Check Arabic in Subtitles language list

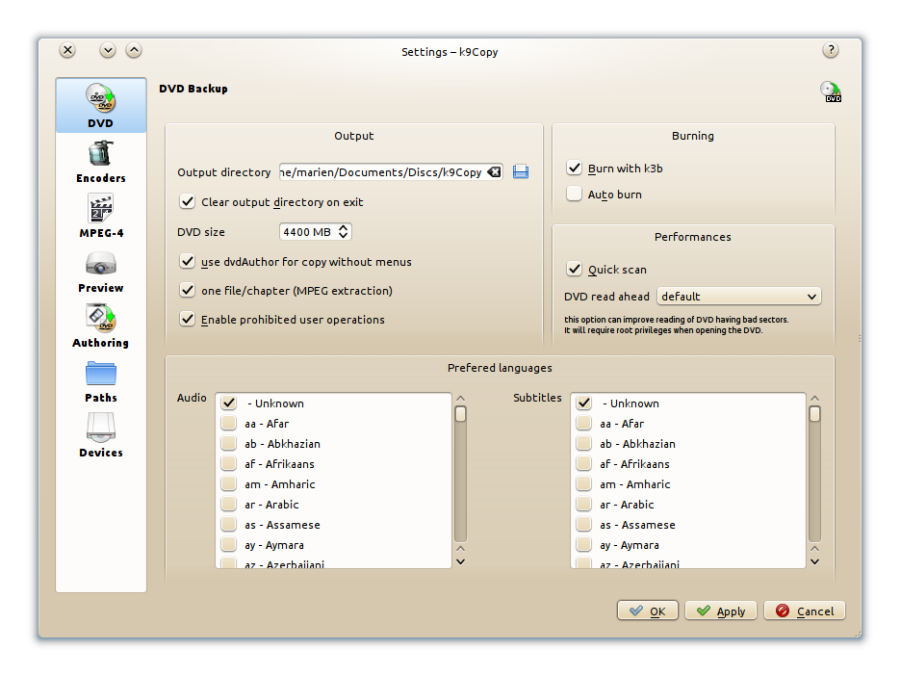pyautogui.click(x=584, y=504)
